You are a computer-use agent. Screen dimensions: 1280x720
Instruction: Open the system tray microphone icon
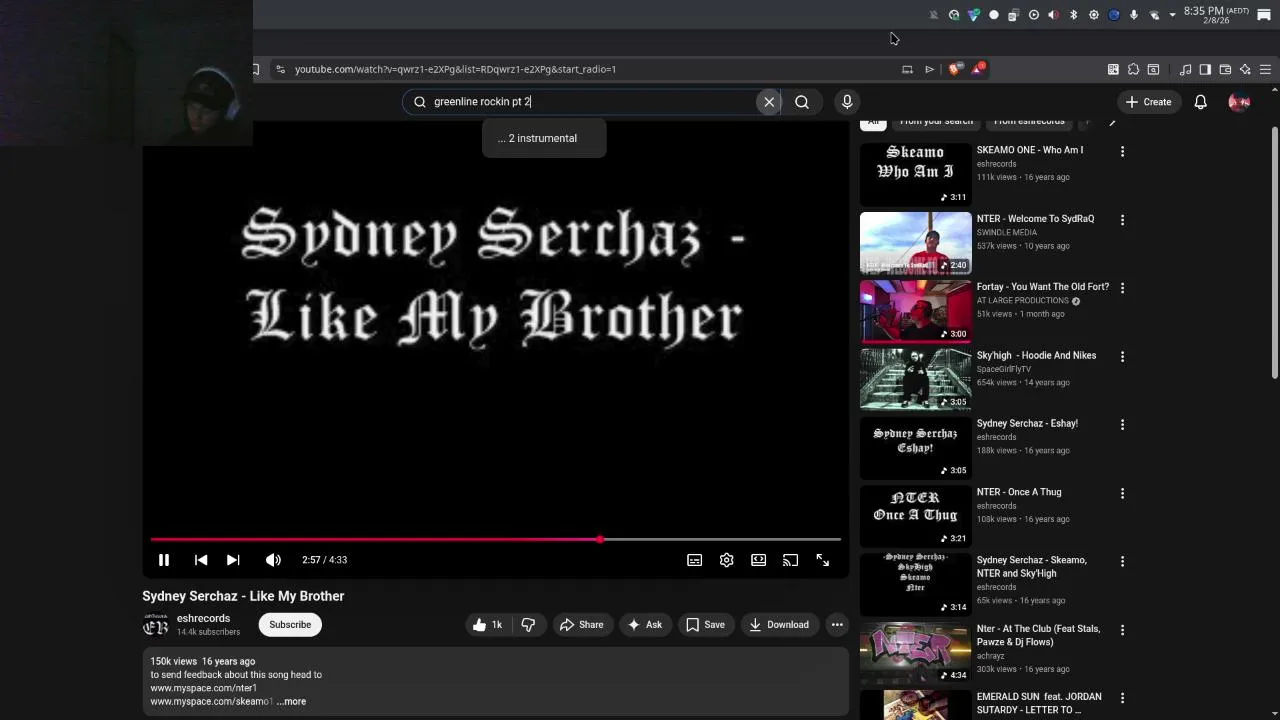1134,15
